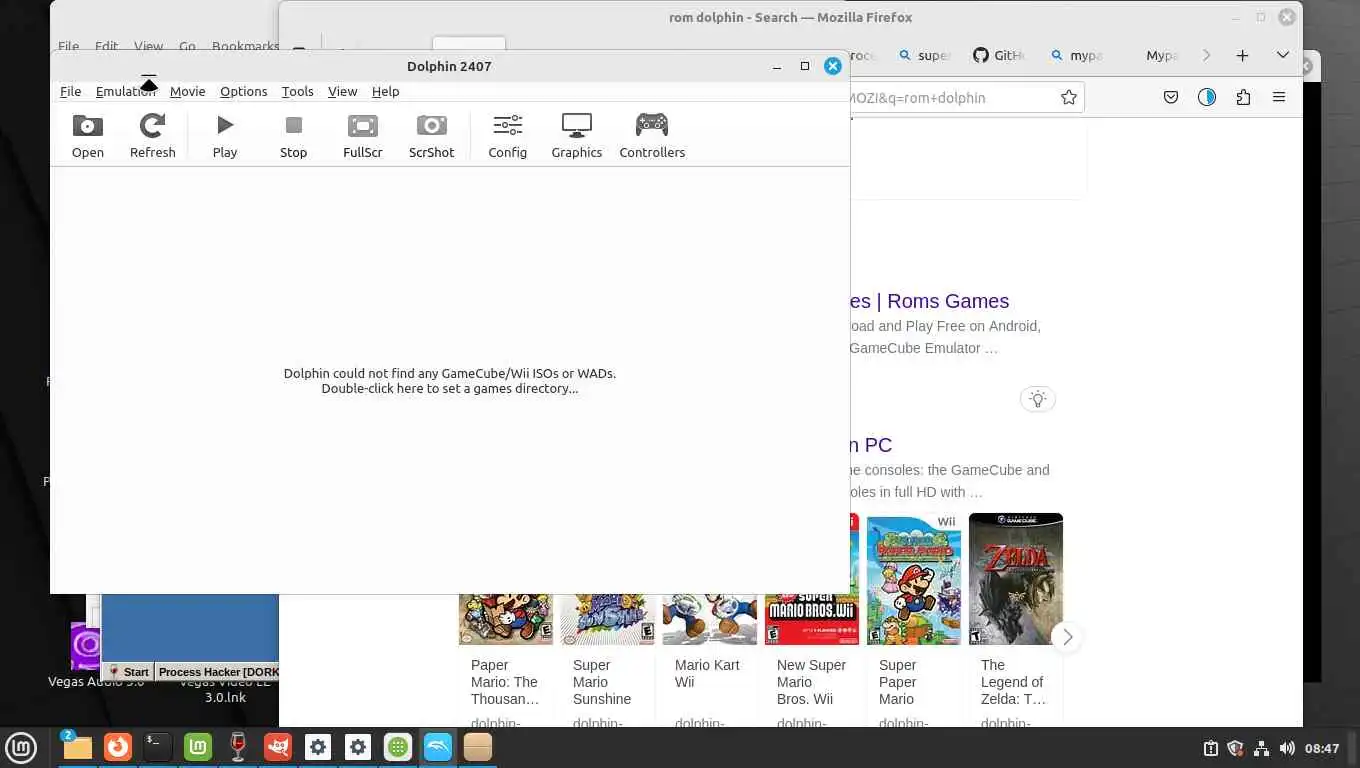This screenshot has width=1360, height=768.
Task: Open the Emulation menu in Dolphin
Action: 126,91
